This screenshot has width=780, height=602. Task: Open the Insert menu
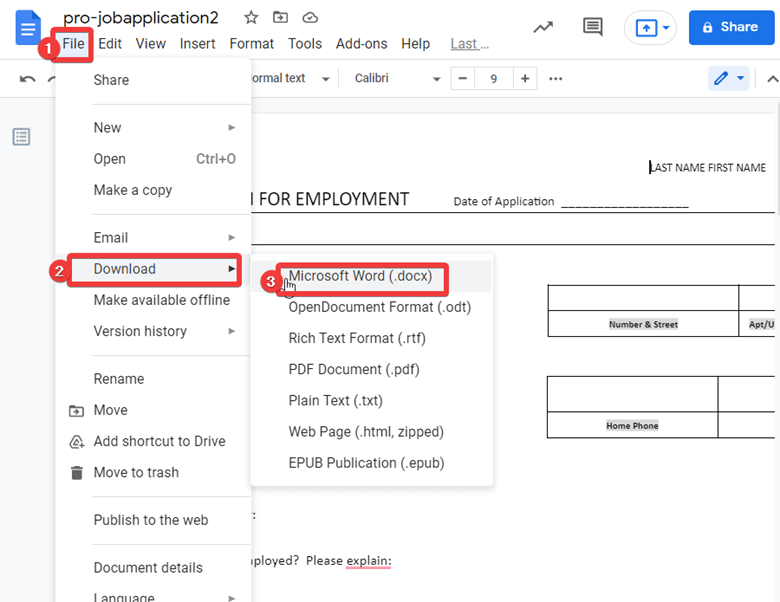pos(197,44)
